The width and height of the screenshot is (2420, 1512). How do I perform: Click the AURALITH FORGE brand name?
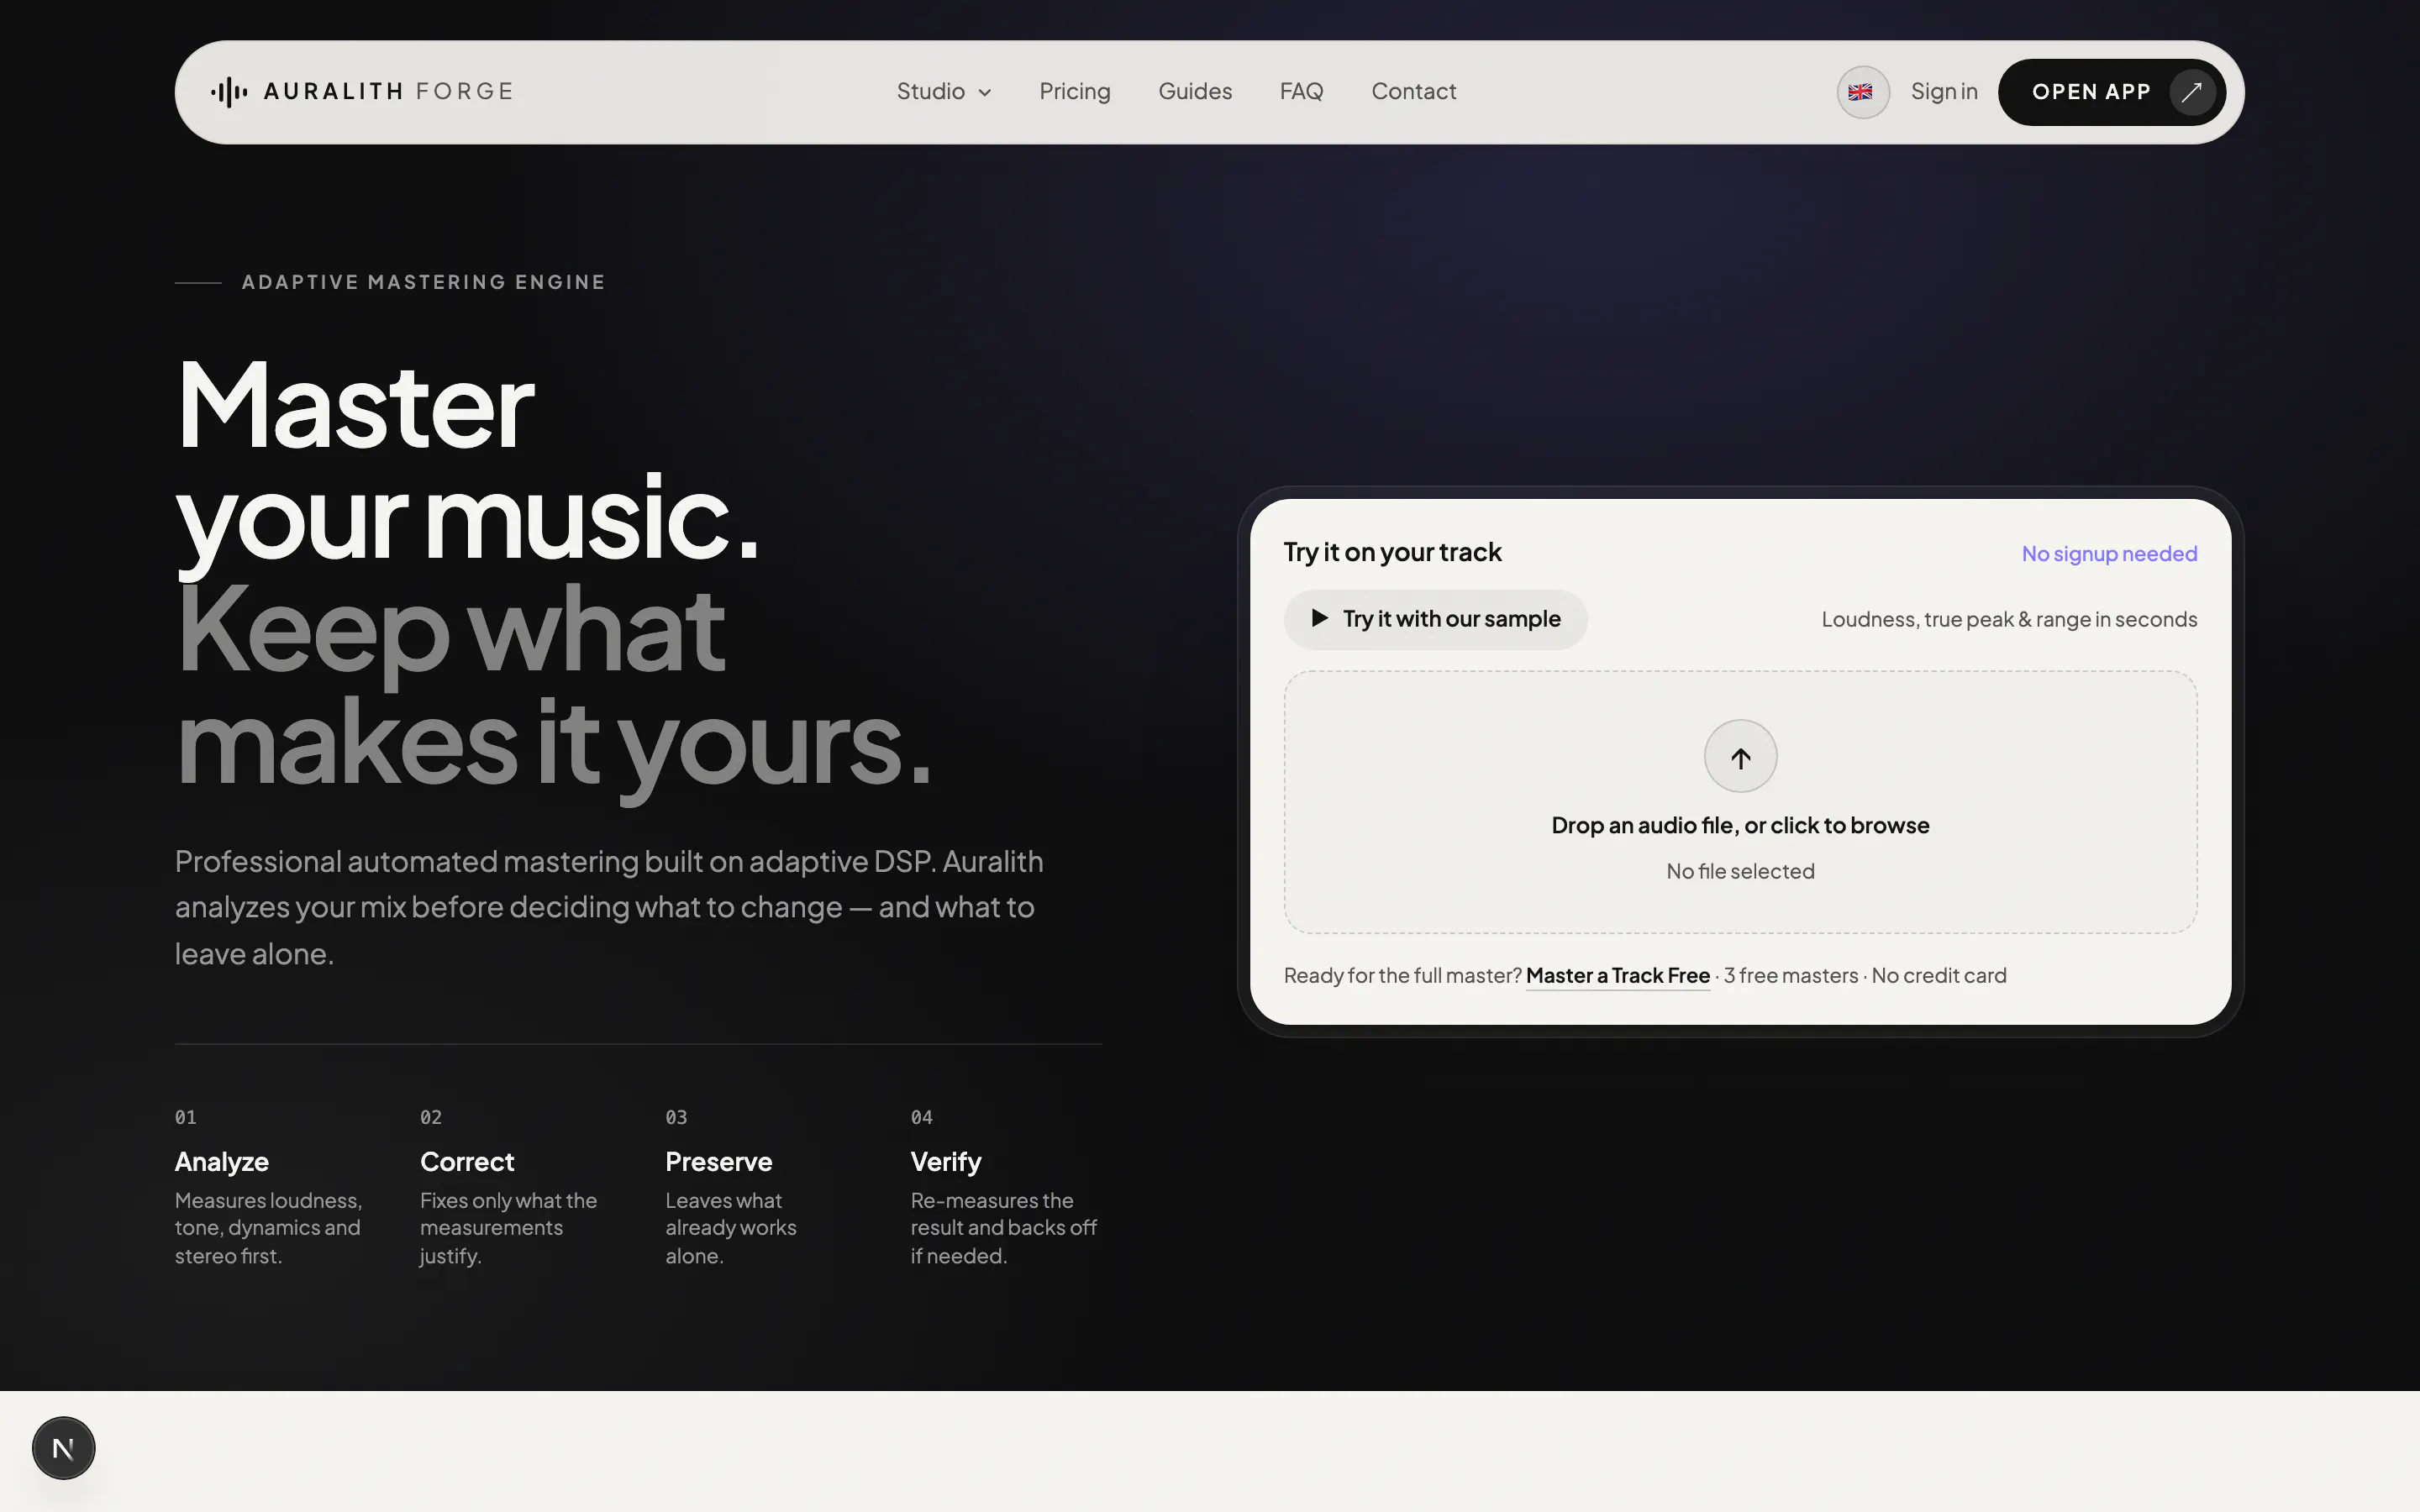pyautogui.click(x=388, y=92)
